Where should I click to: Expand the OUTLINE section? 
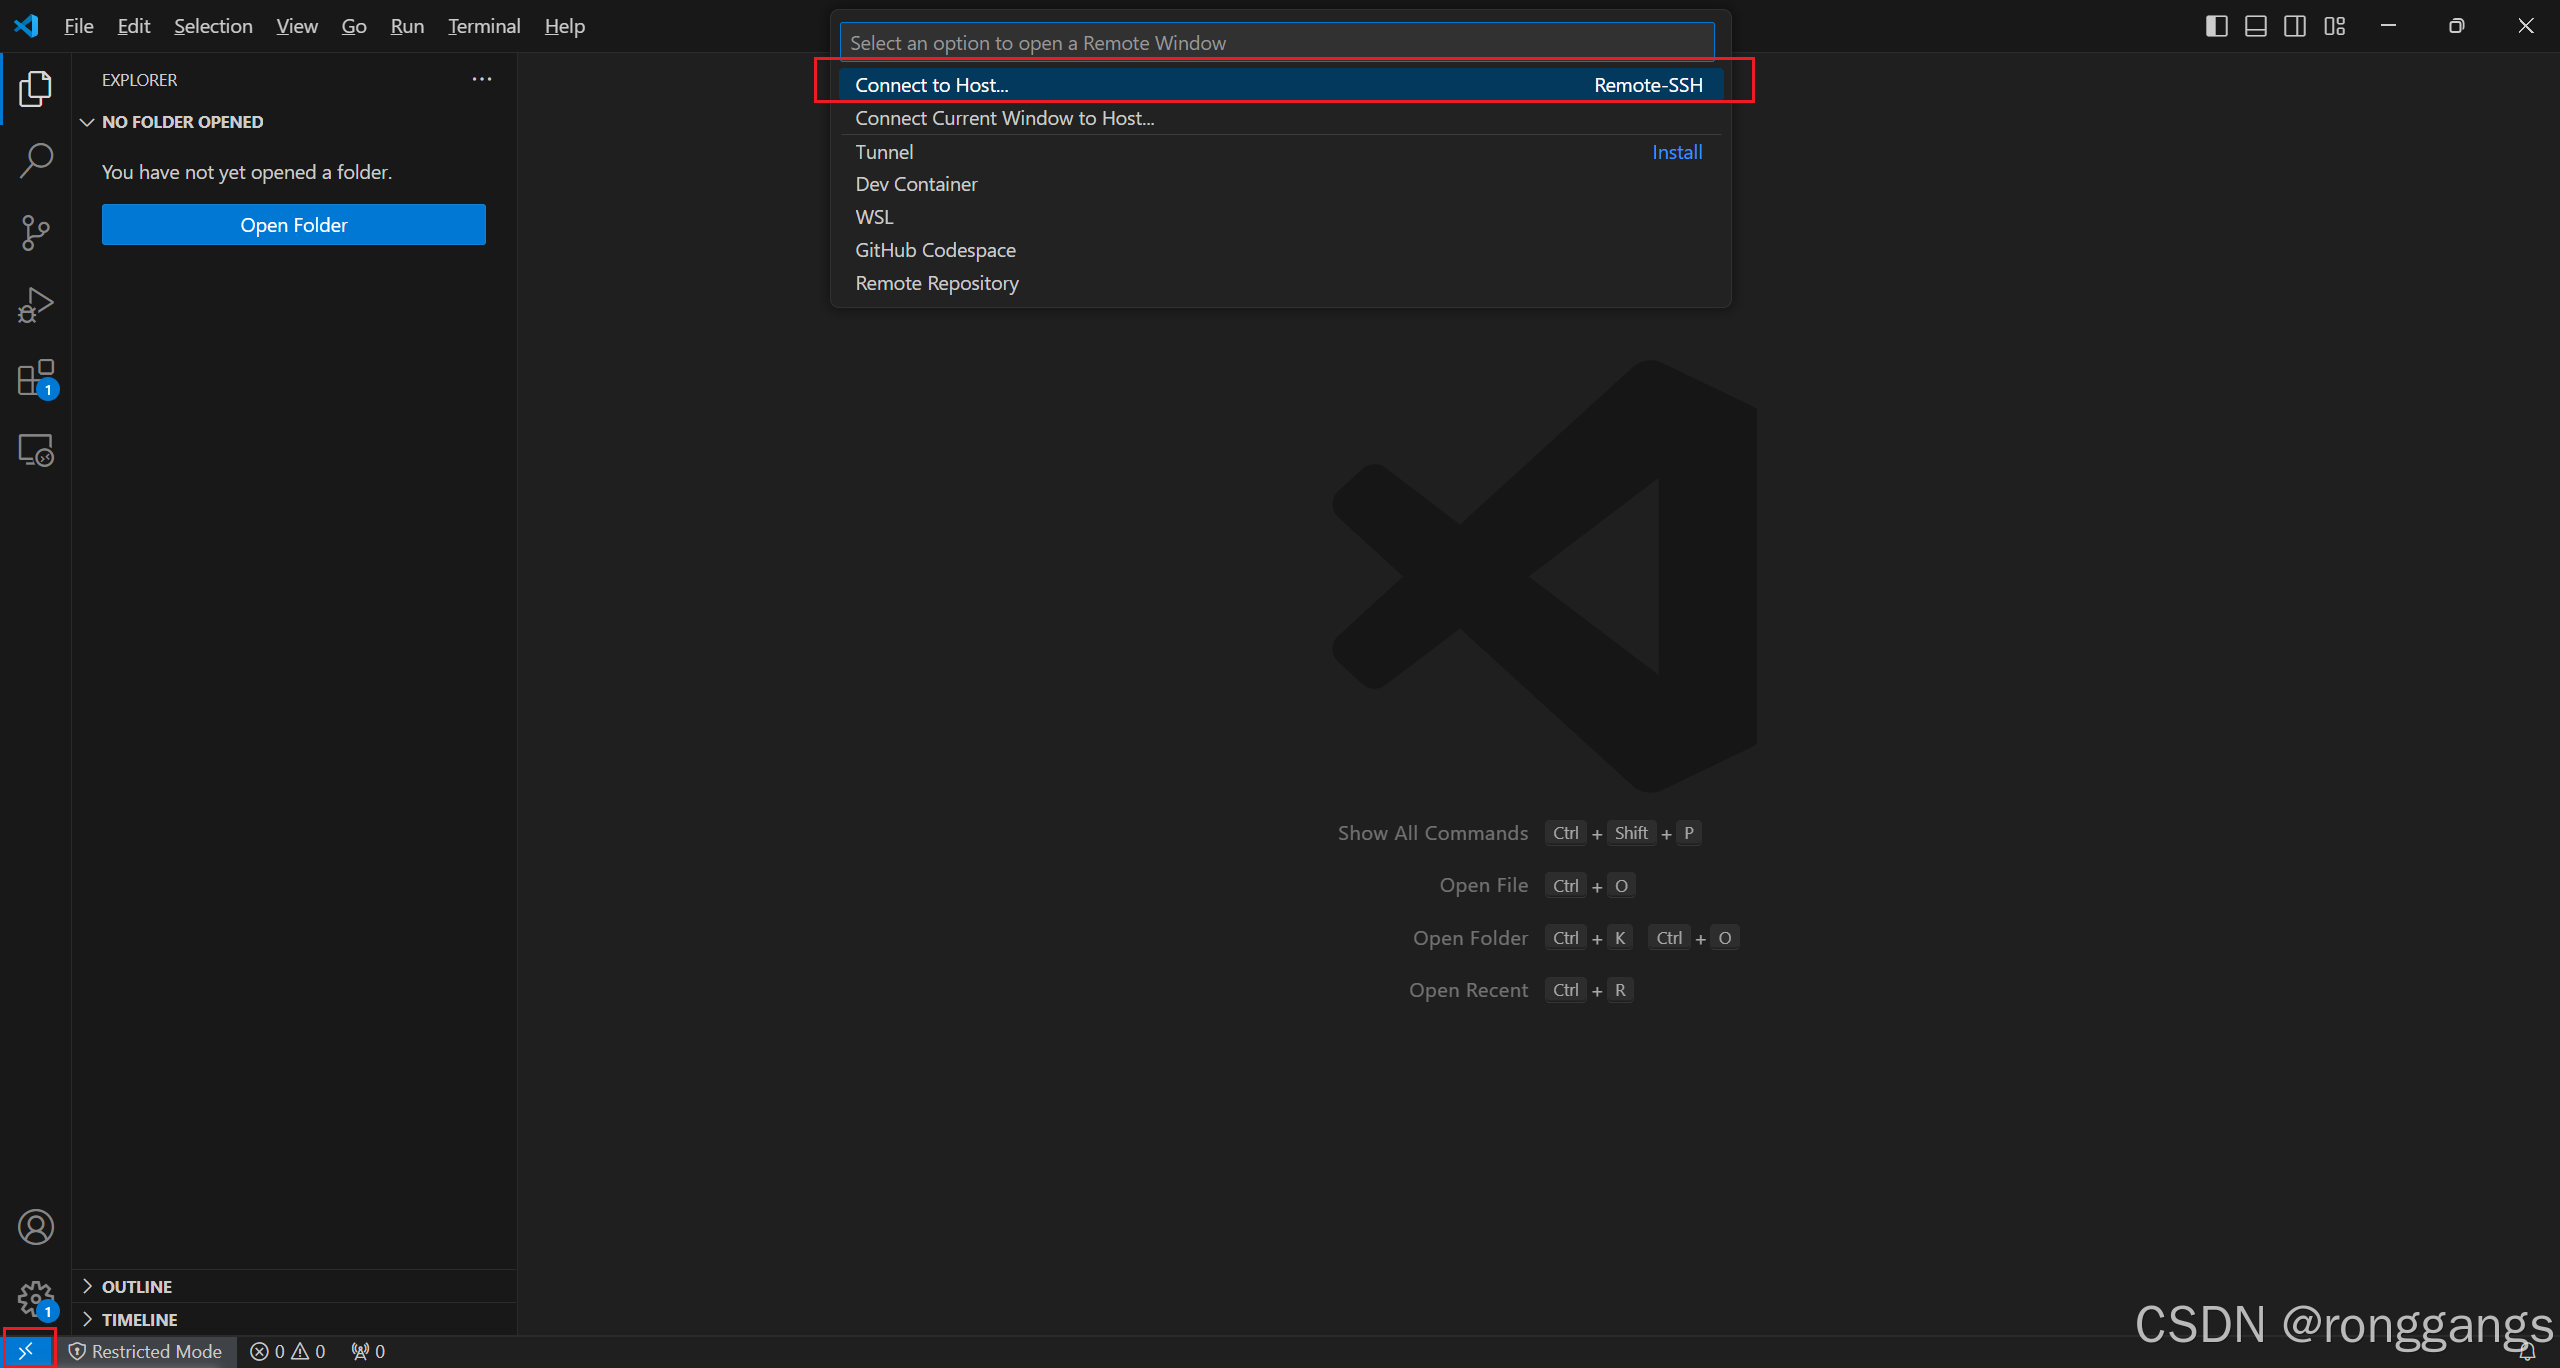pyautogui.click(x=137, y=1286)
